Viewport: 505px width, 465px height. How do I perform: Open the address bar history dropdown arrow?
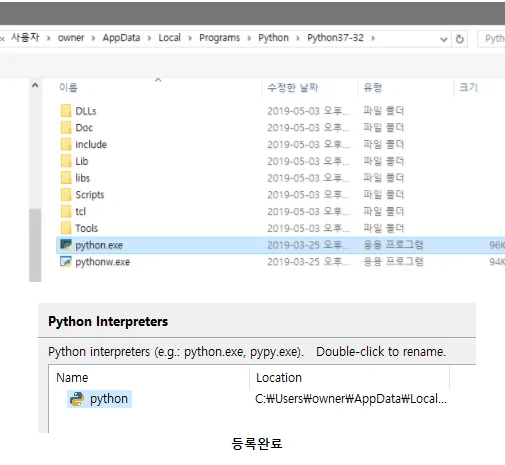coord(443,39)
